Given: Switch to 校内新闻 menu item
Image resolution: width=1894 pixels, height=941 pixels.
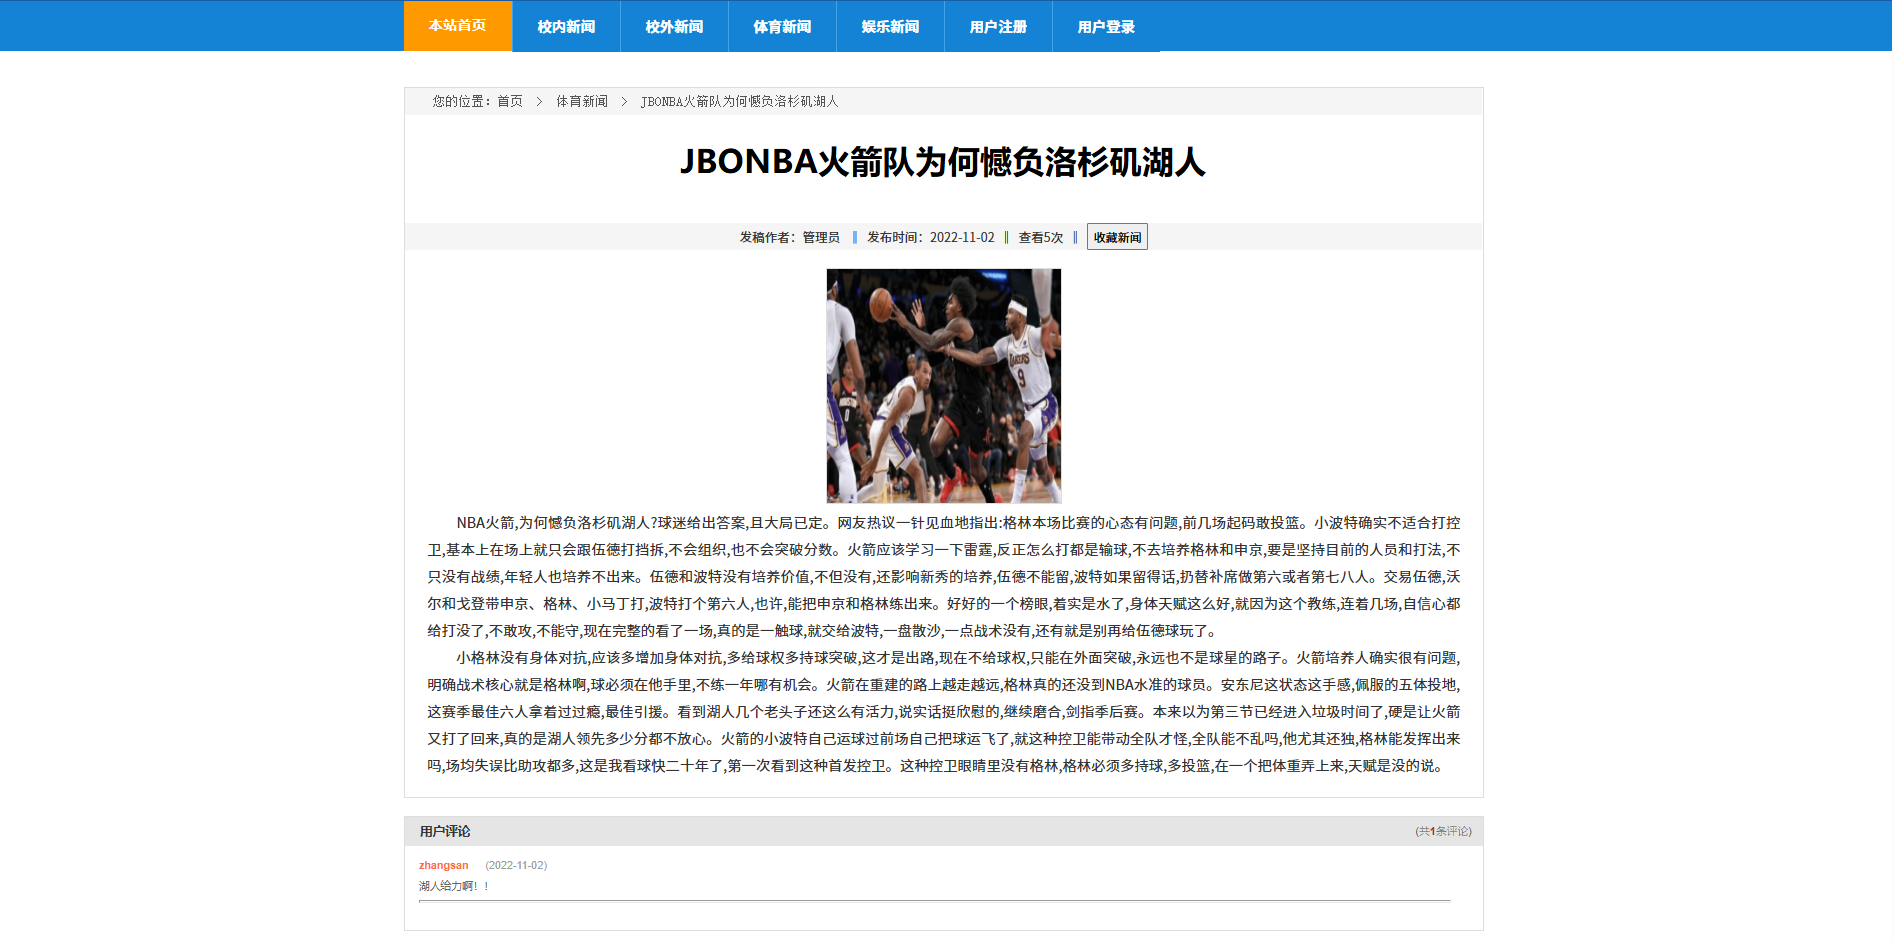Looking at the screenshot, I should [566, 26].
